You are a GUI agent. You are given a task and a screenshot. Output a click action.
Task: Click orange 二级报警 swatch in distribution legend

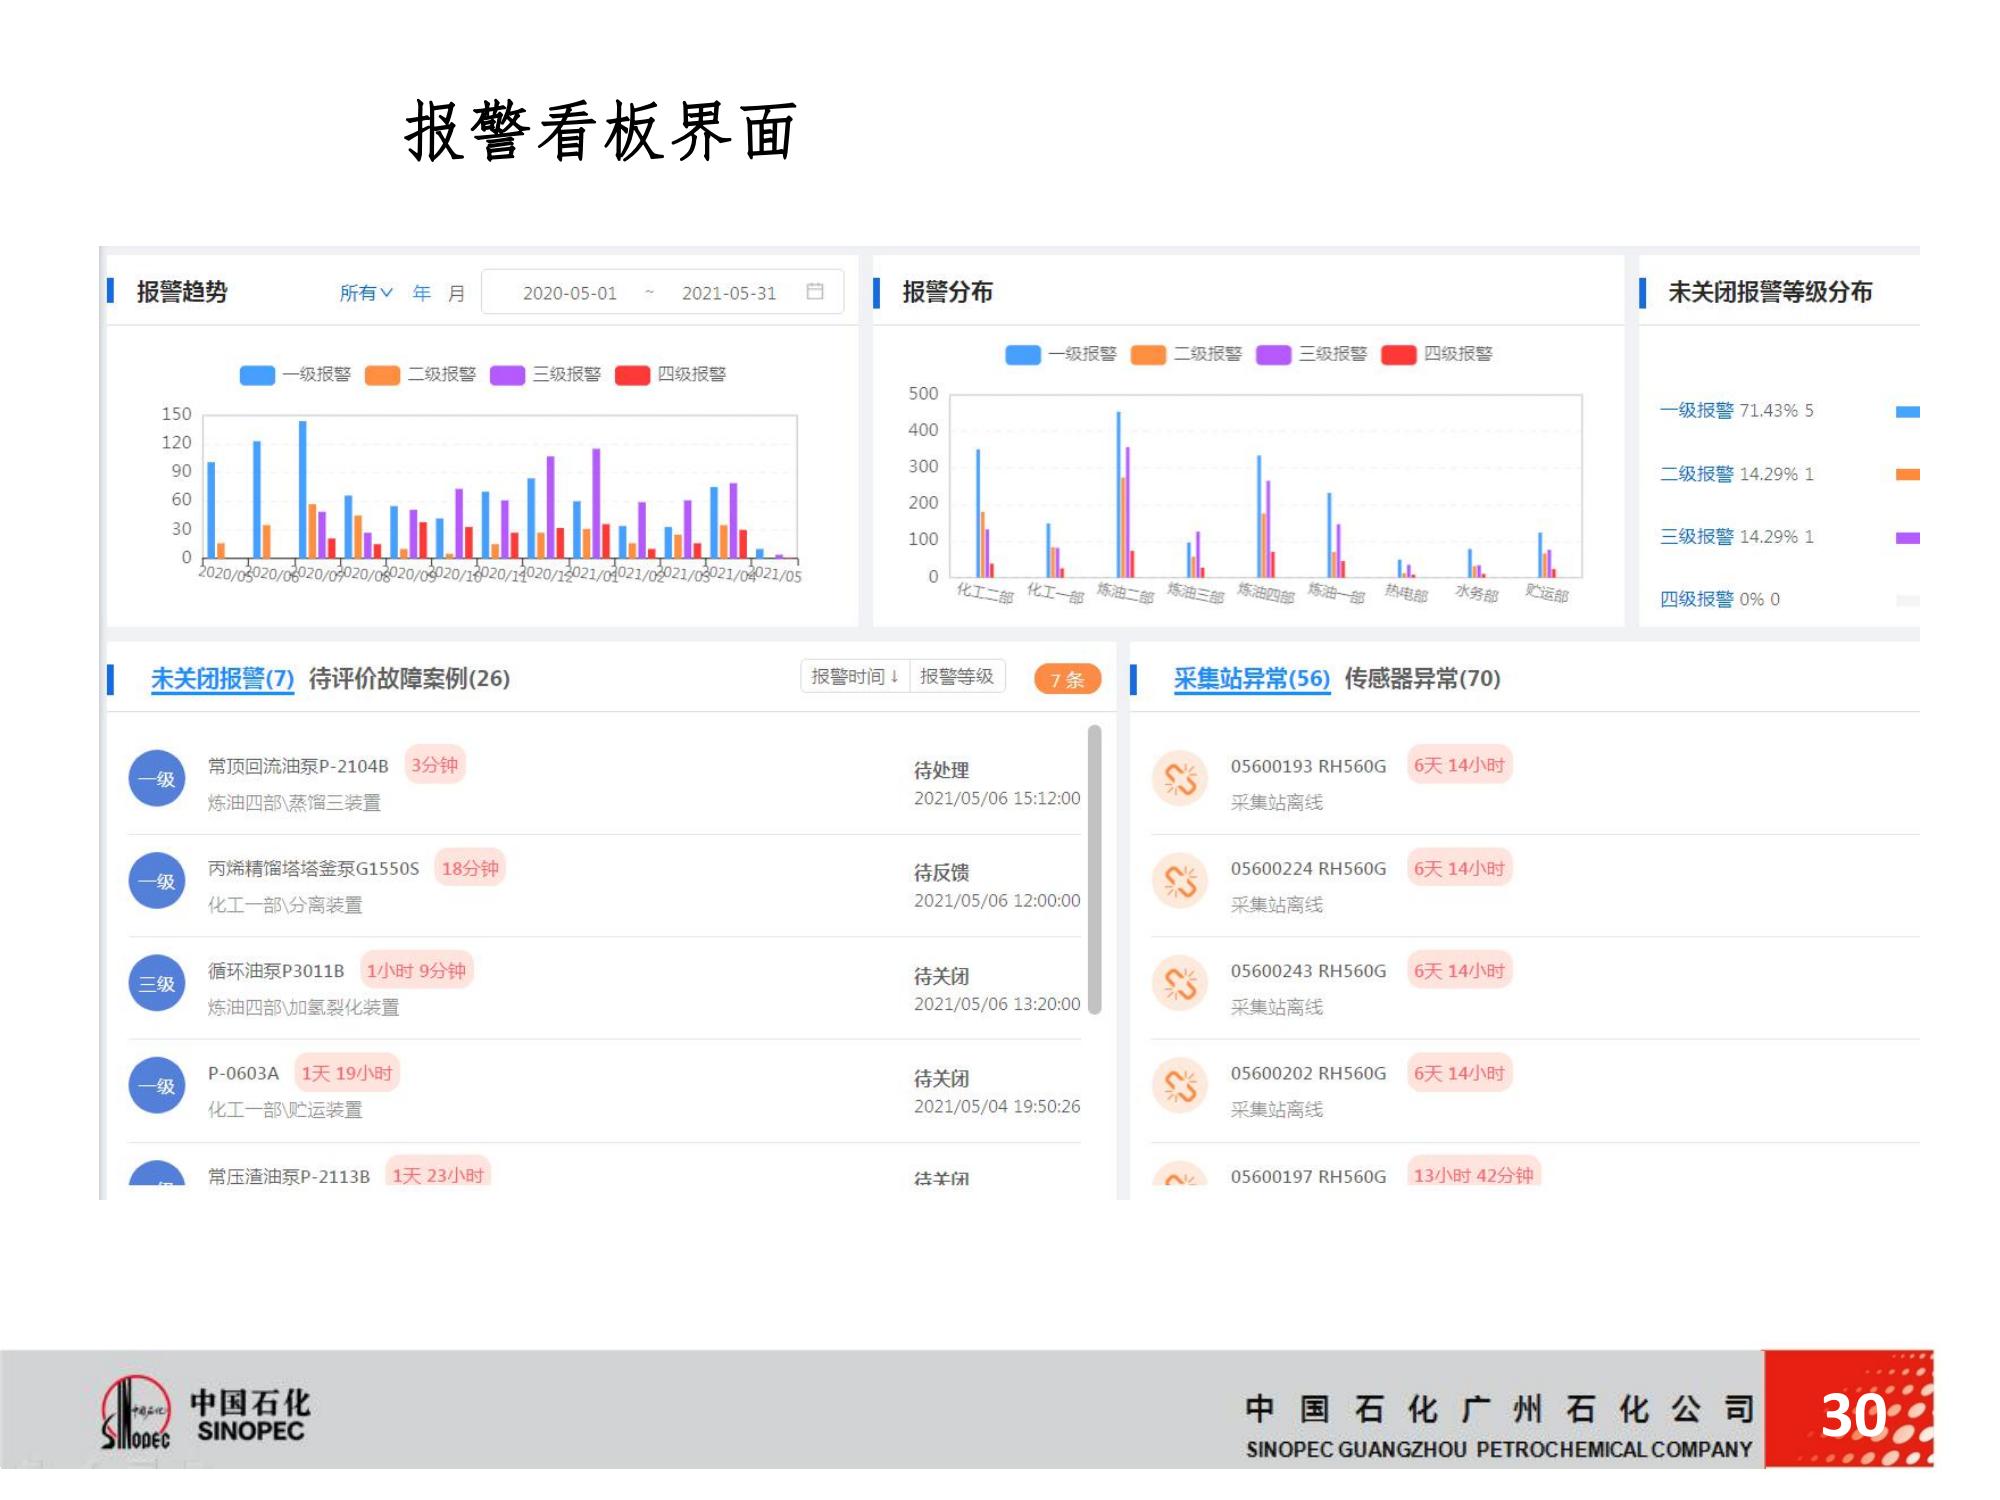pos(1148,354)
